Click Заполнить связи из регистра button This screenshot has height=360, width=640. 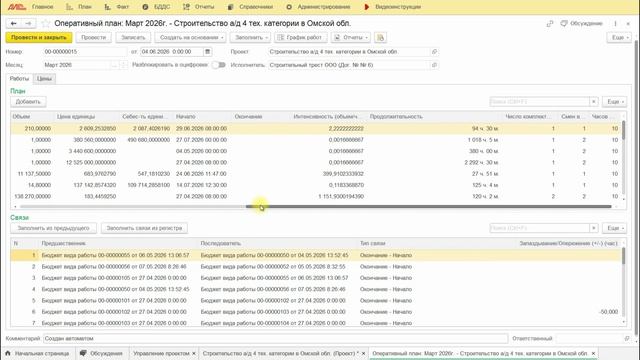(144, 228)
